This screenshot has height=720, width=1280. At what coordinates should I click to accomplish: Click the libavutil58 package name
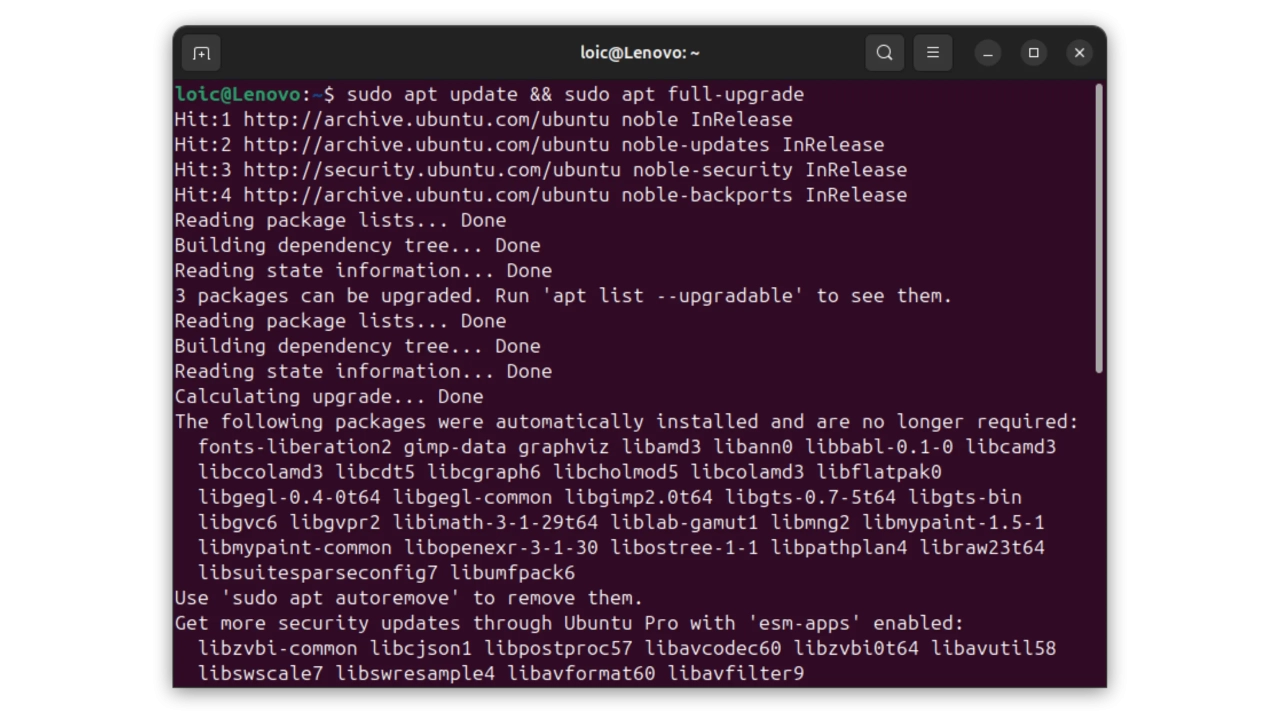coord(993,648)
